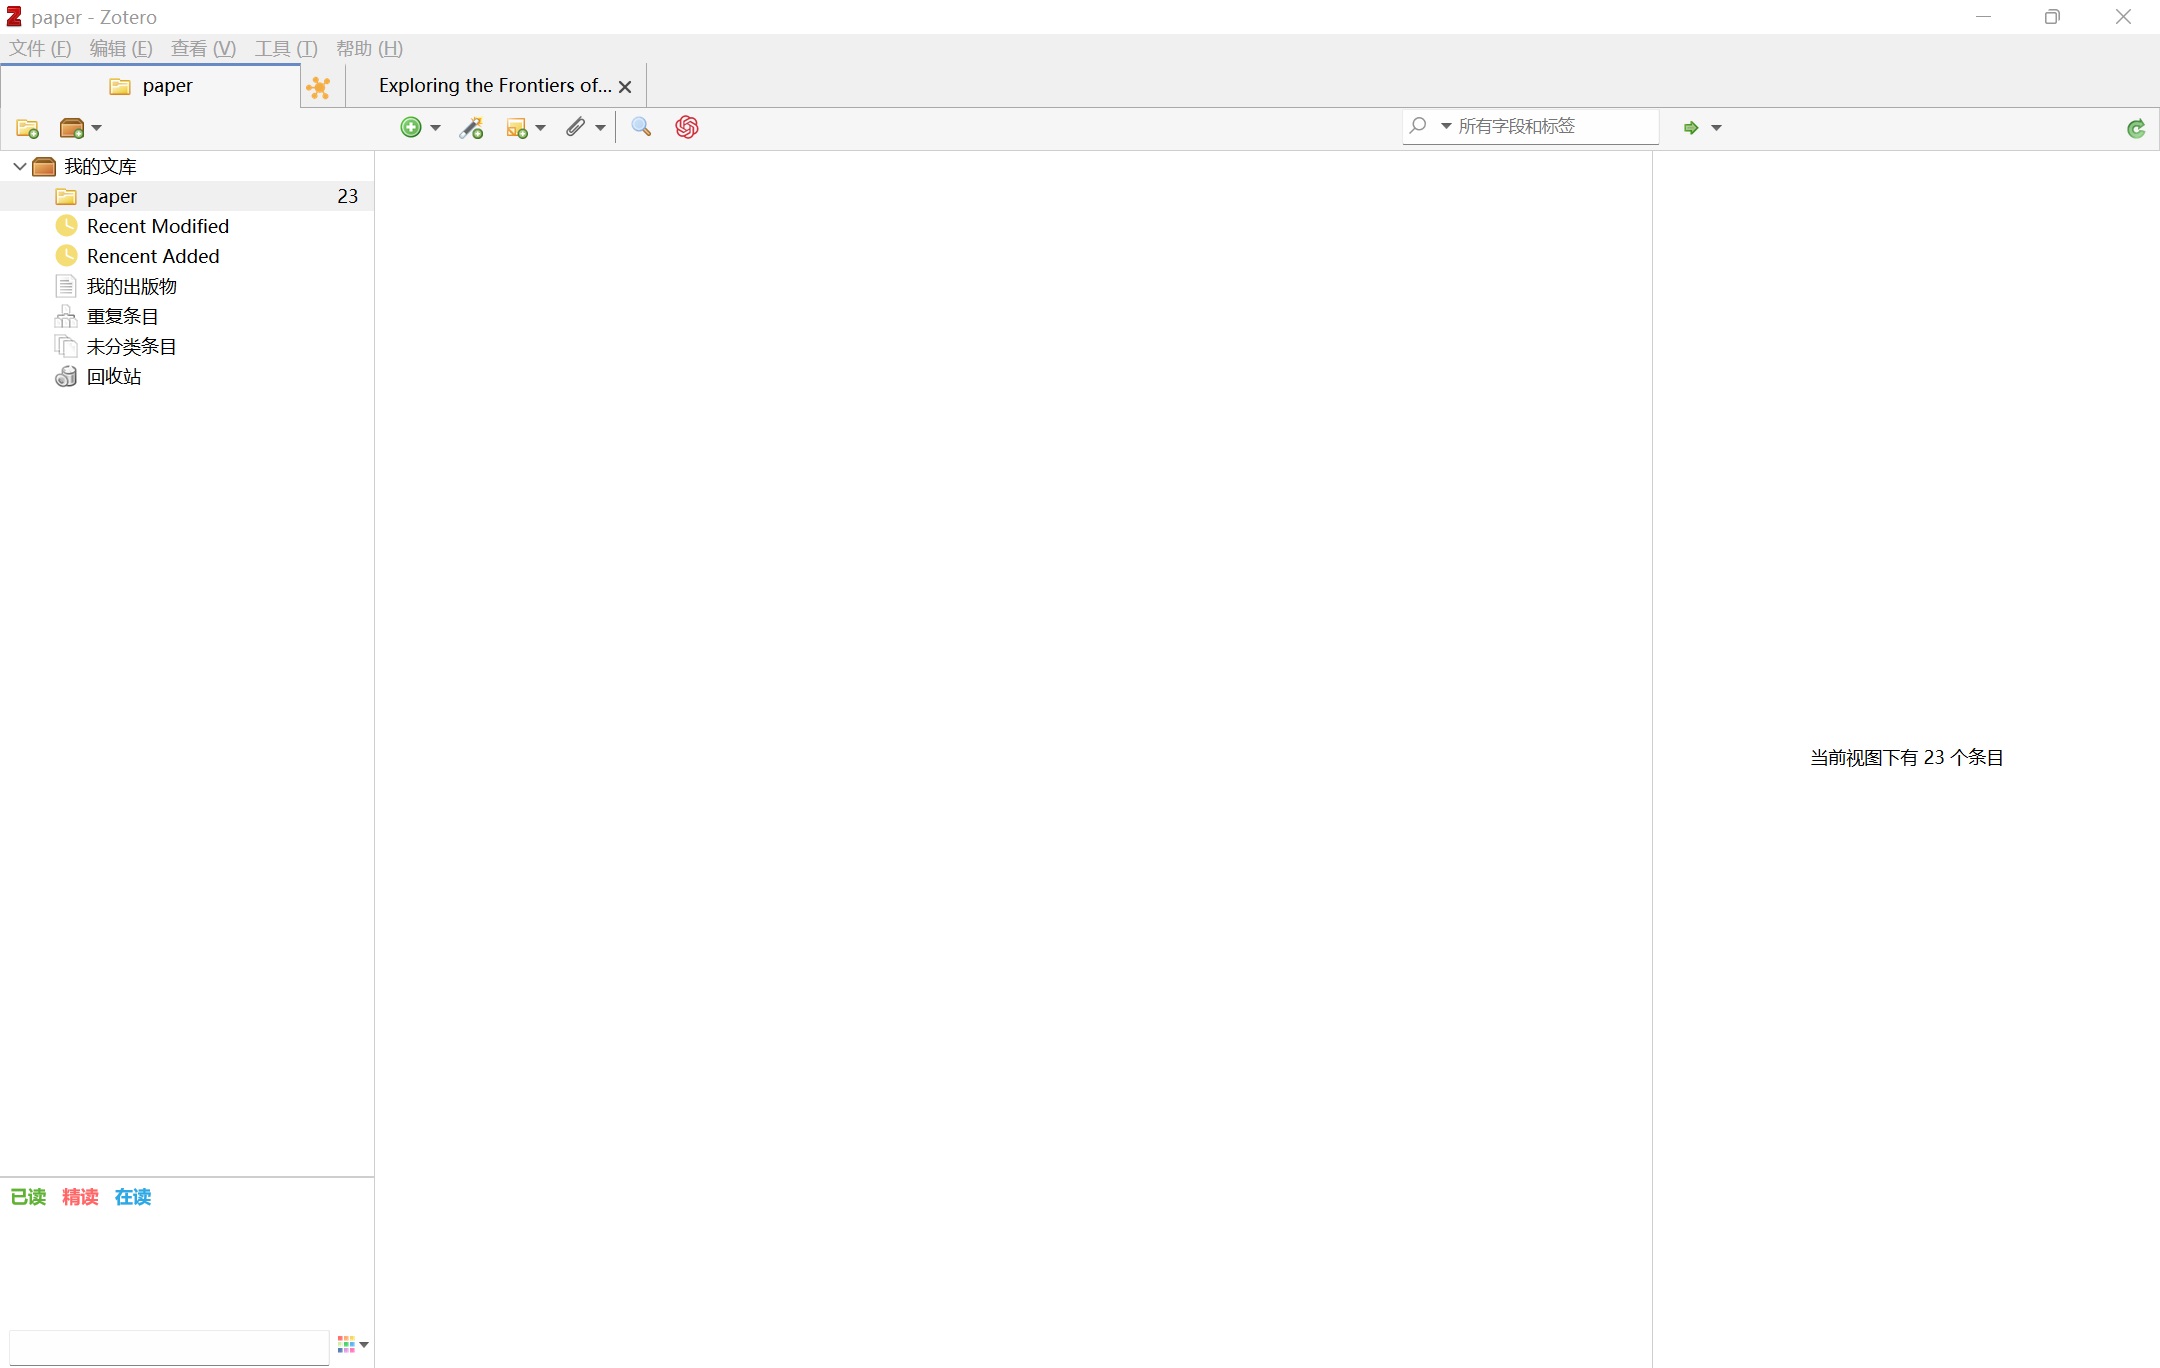Switch to the Exploring the Frontiers tab

(490, 85)
